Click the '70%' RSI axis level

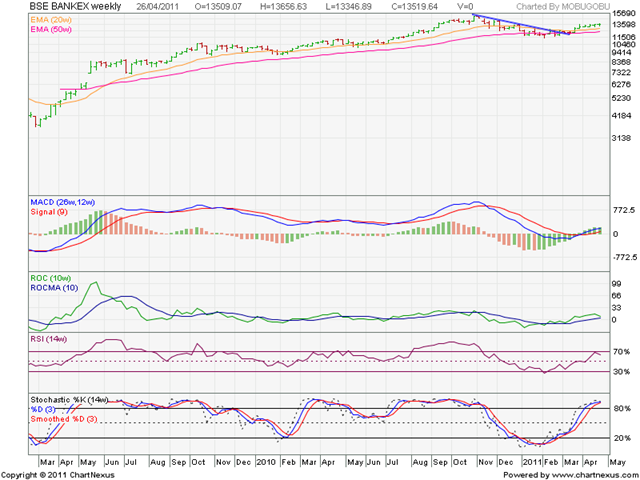[x=622, y=351]
